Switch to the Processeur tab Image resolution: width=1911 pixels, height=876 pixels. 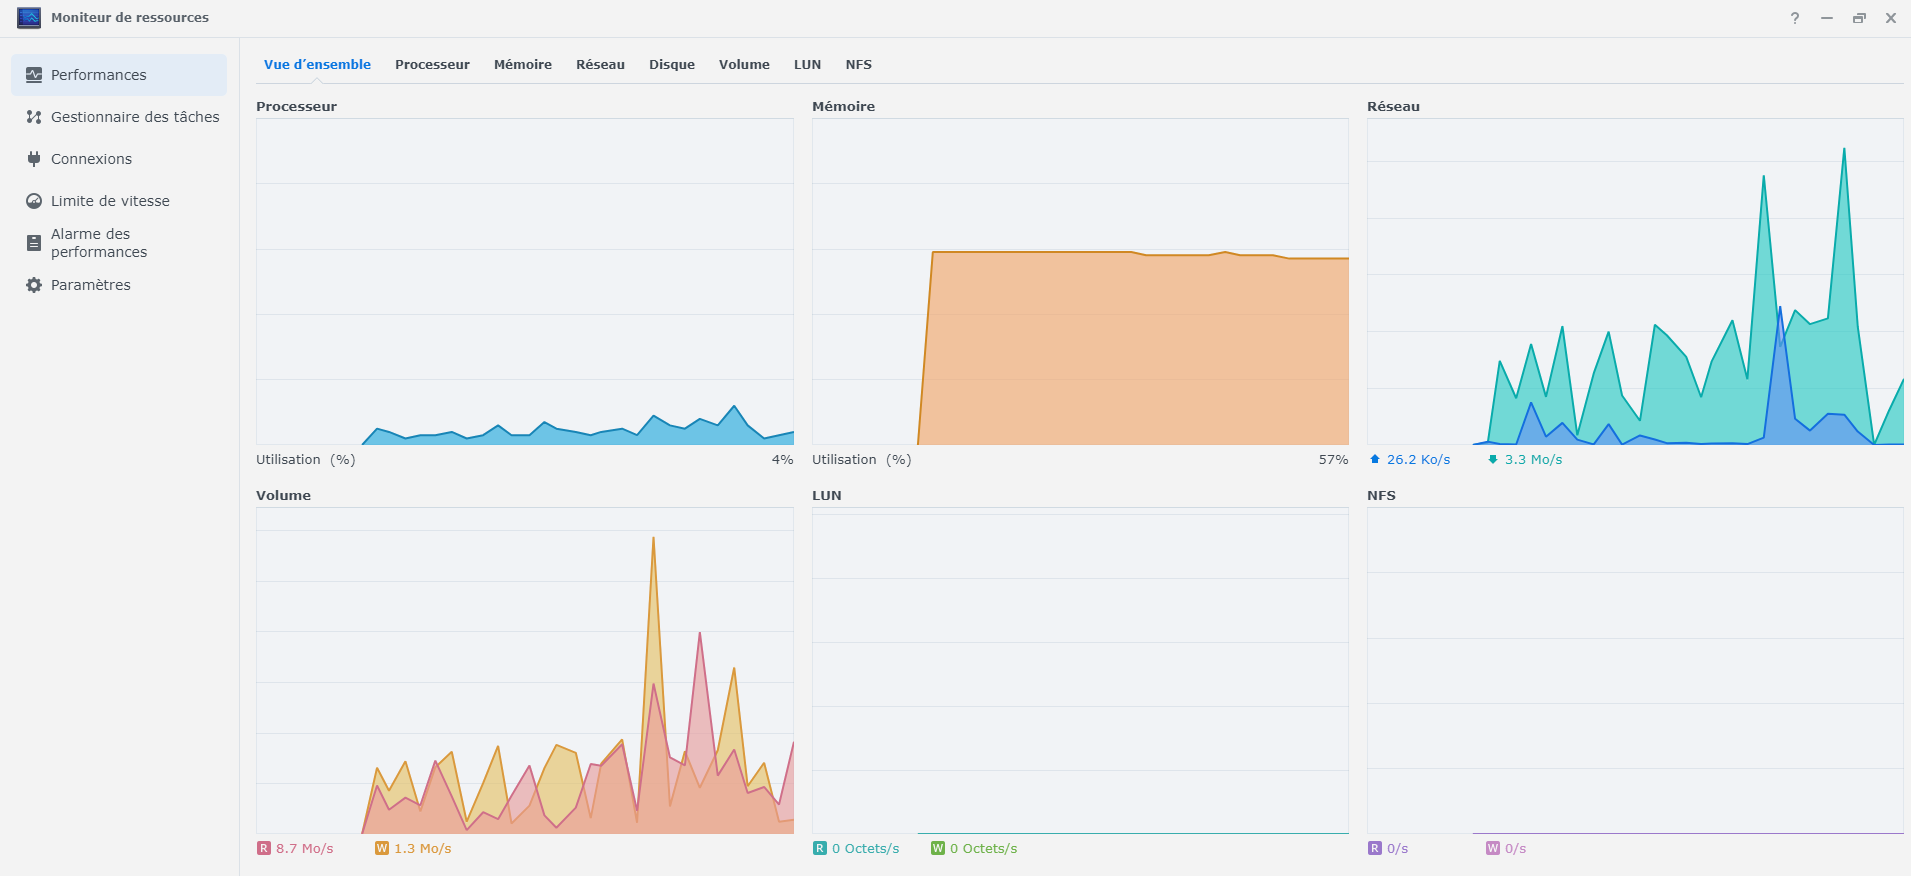click(432, 65)
